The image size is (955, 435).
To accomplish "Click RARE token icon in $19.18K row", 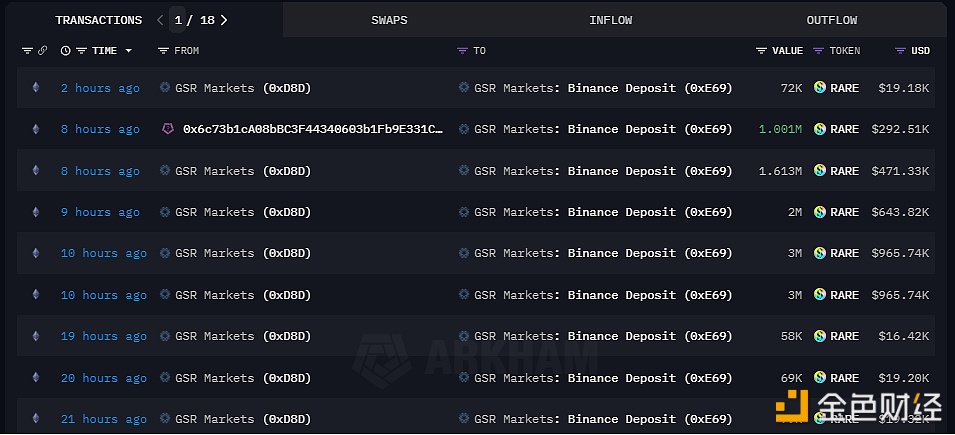I will 820,88.
